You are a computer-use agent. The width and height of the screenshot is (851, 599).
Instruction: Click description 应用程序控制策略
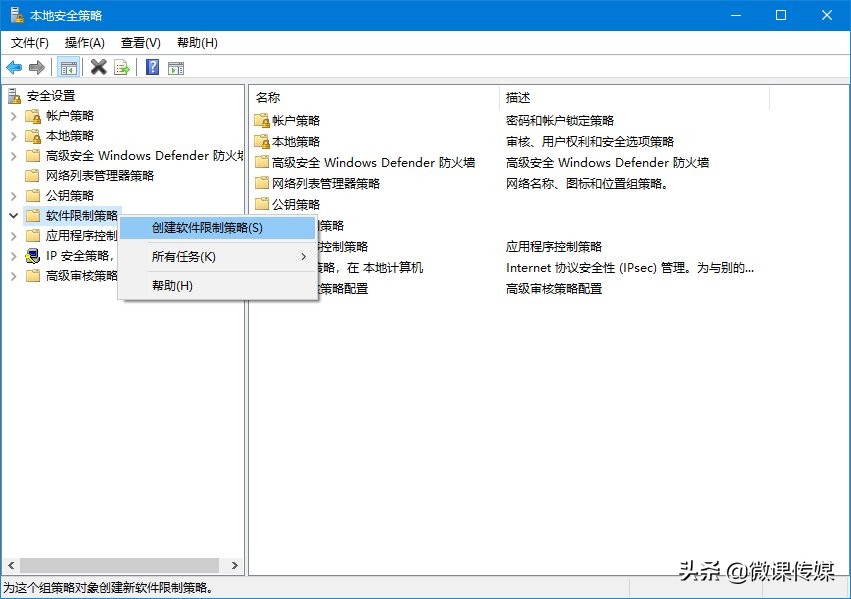(x=554, y=247)
